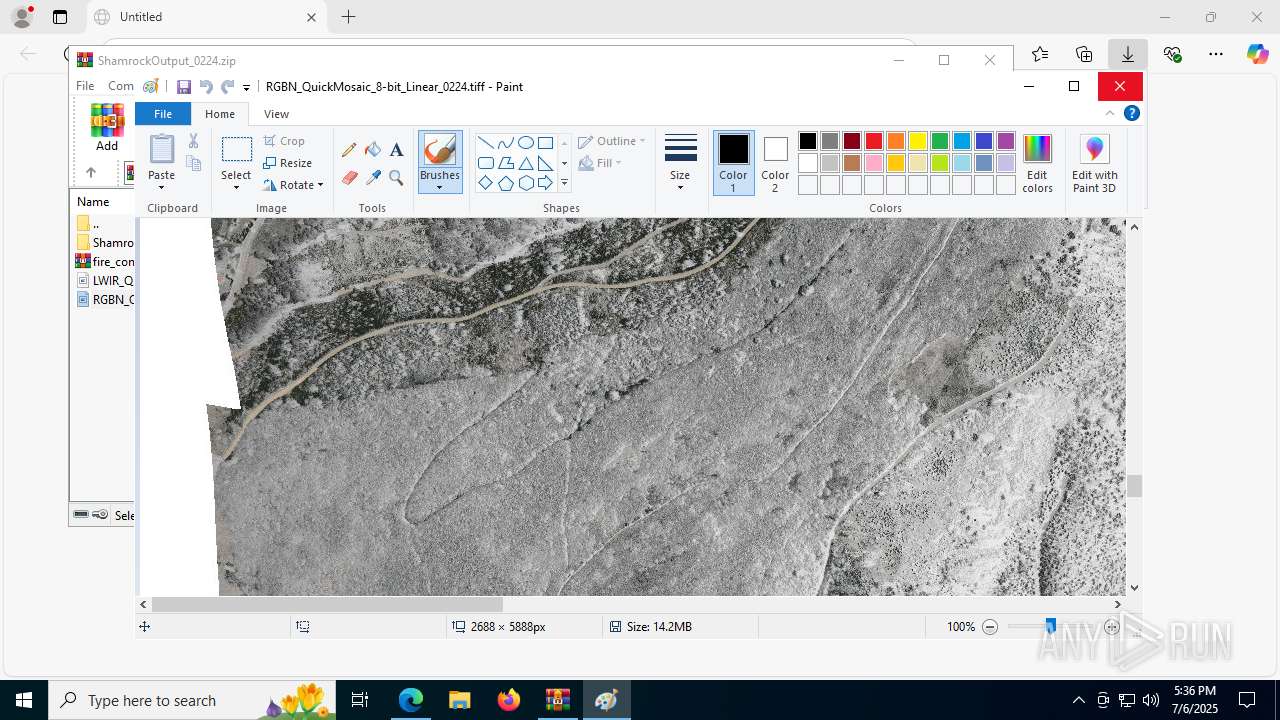This screenshot has height=720, width=1280.
Task: Open File Explorer from taskbar
Action: point(459,700)
